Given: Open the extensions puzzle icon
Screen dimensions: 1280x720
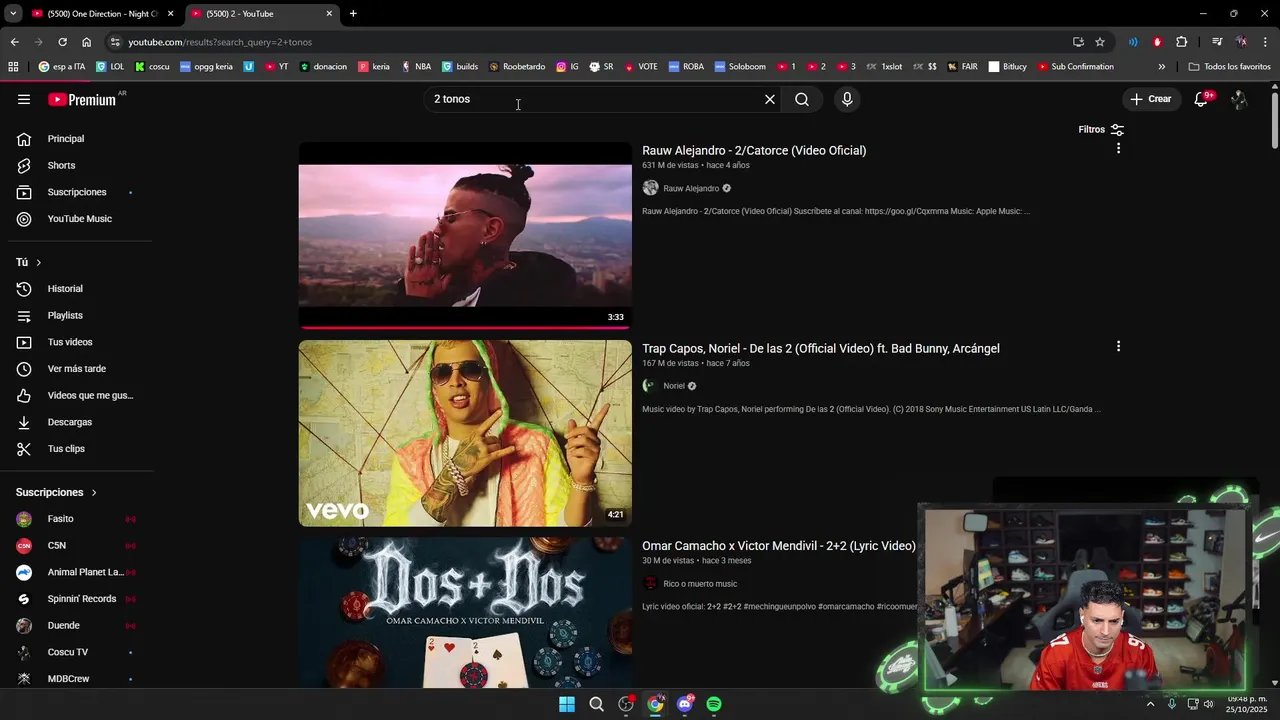Looking at the screenshot, I should pyautogui.click(x=1181, y=42).
